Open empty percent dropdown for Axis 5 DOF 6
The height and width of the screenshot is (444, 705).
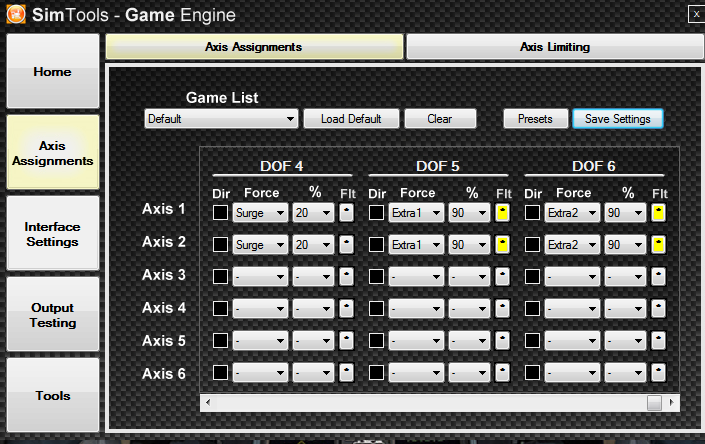[x=625, y=341]
